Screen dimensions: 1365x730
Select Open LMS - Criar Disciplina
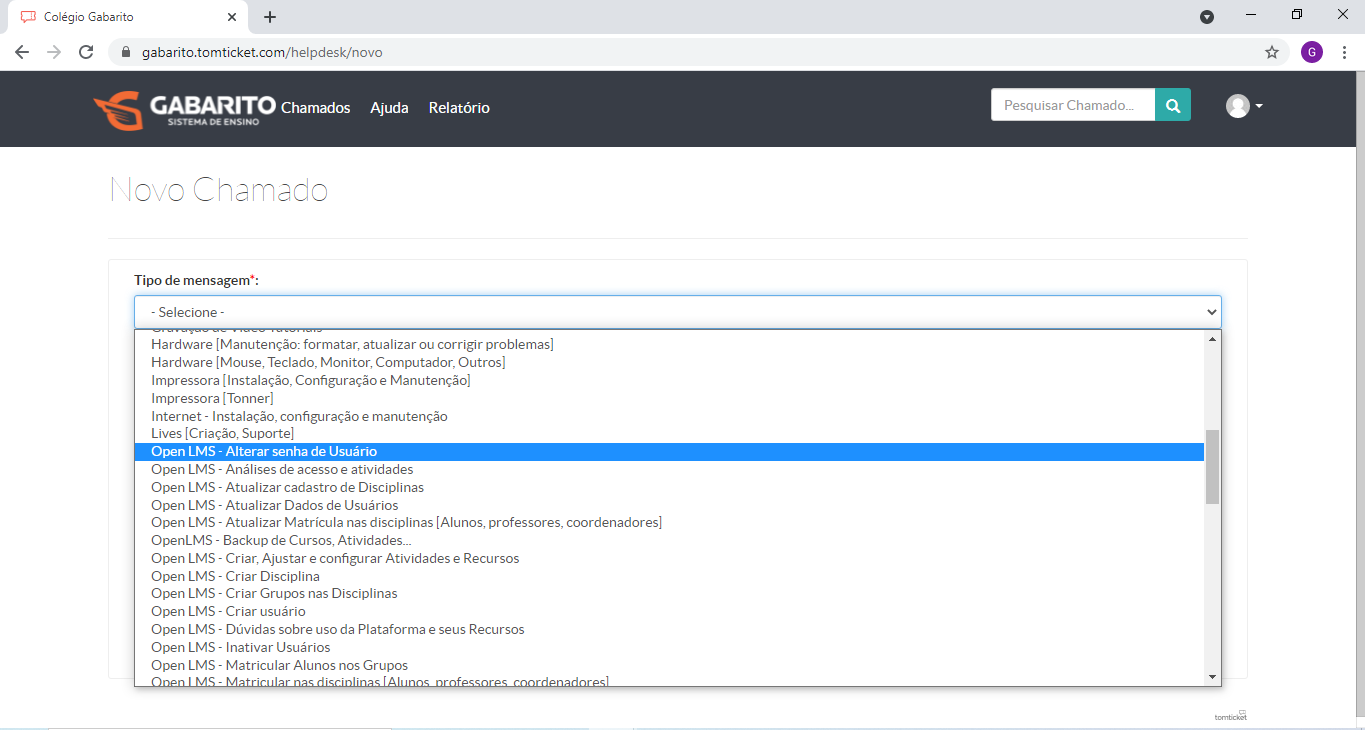pyautogui.click(x=669, y=577)
